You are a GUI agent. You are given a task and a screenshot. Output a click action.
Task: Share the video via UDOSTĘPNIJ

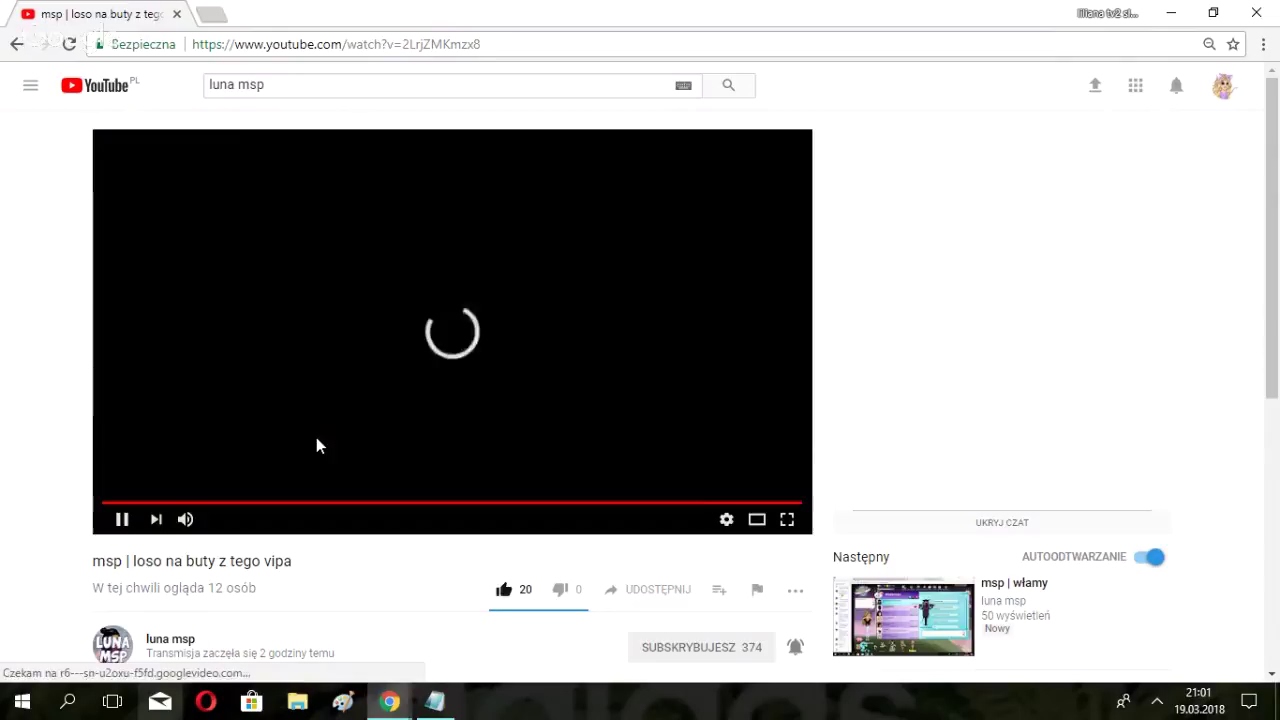click(x=647, y=589)
